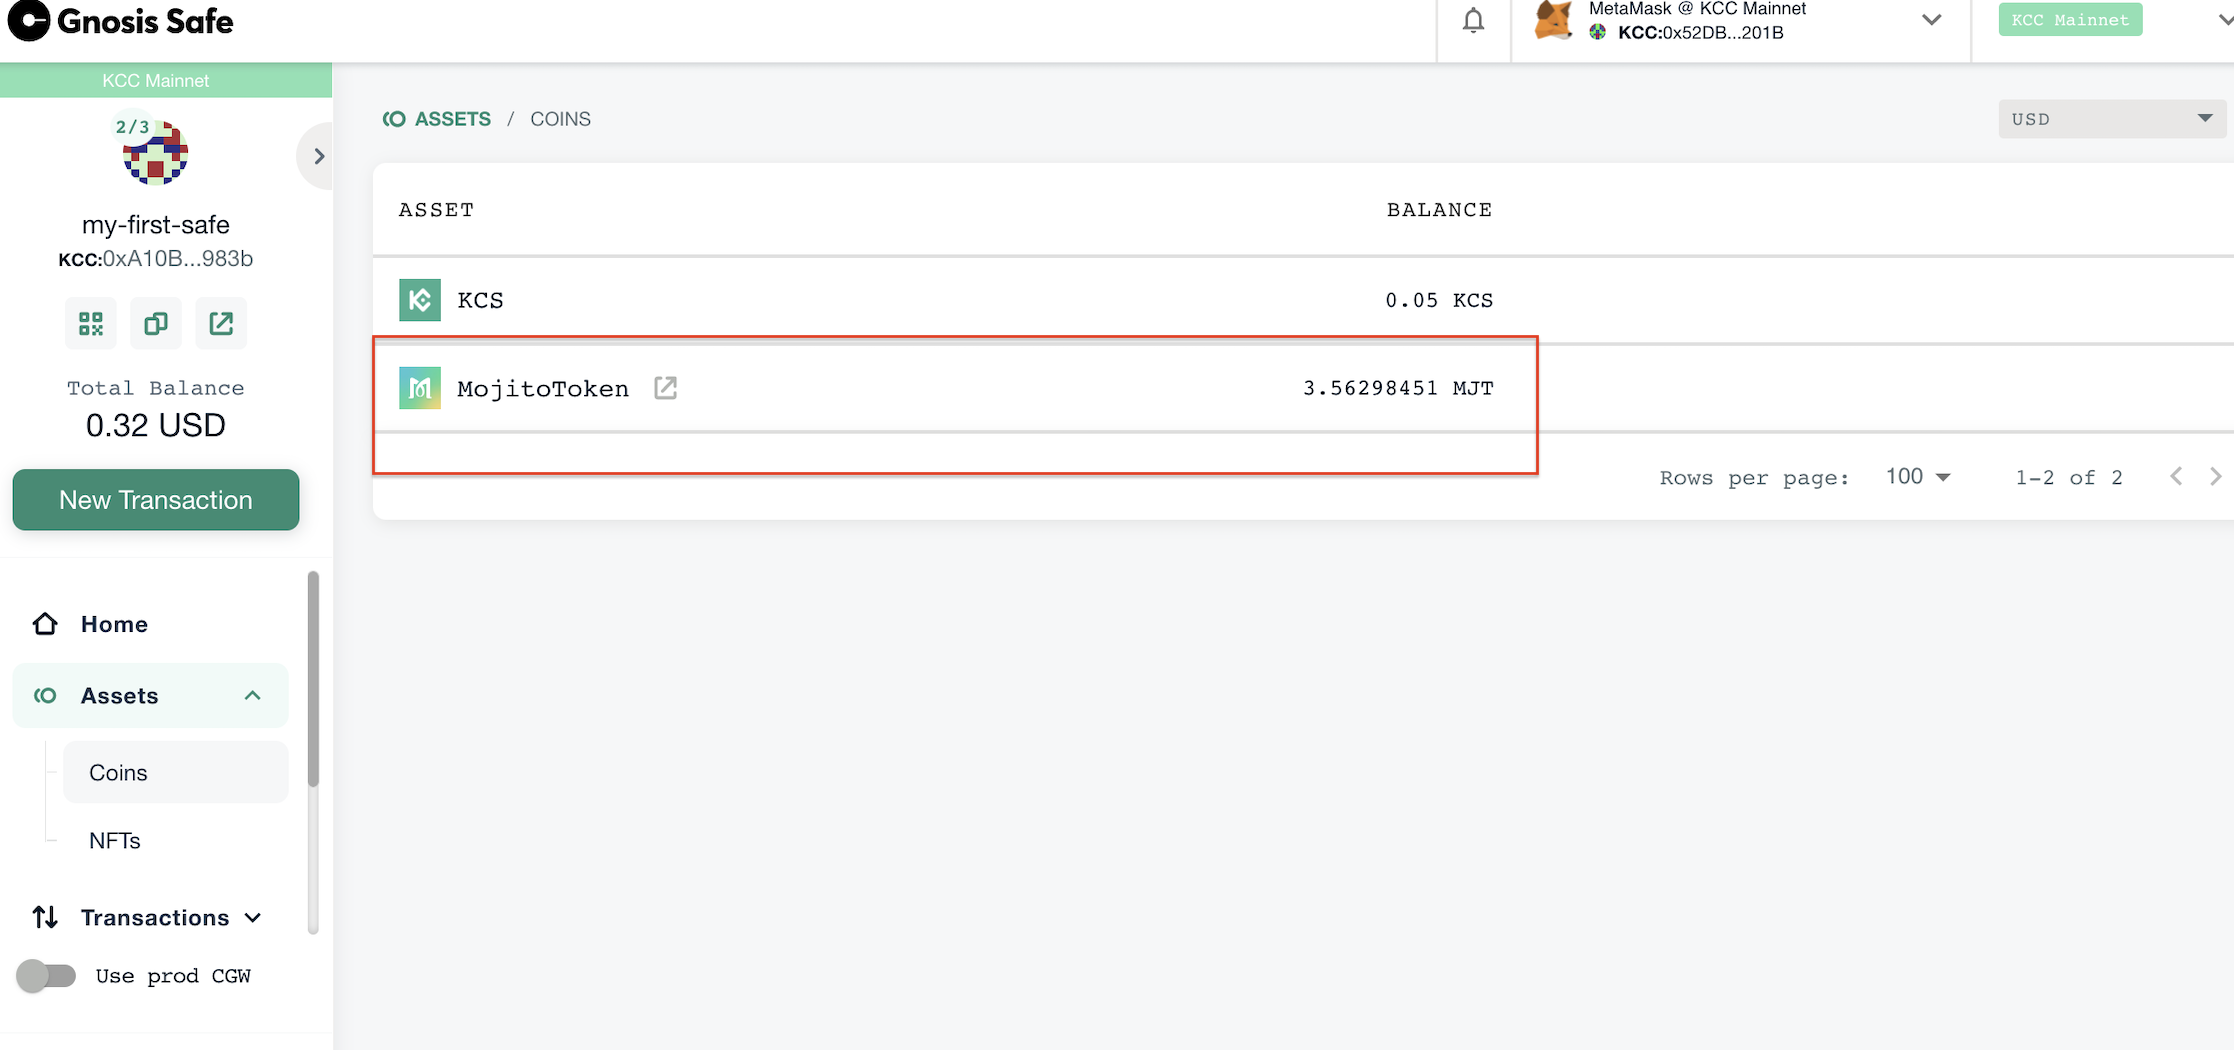2234x1050 pixels.
Task: Open MojitoToken external explorer link
Action: tap(666, 388)
